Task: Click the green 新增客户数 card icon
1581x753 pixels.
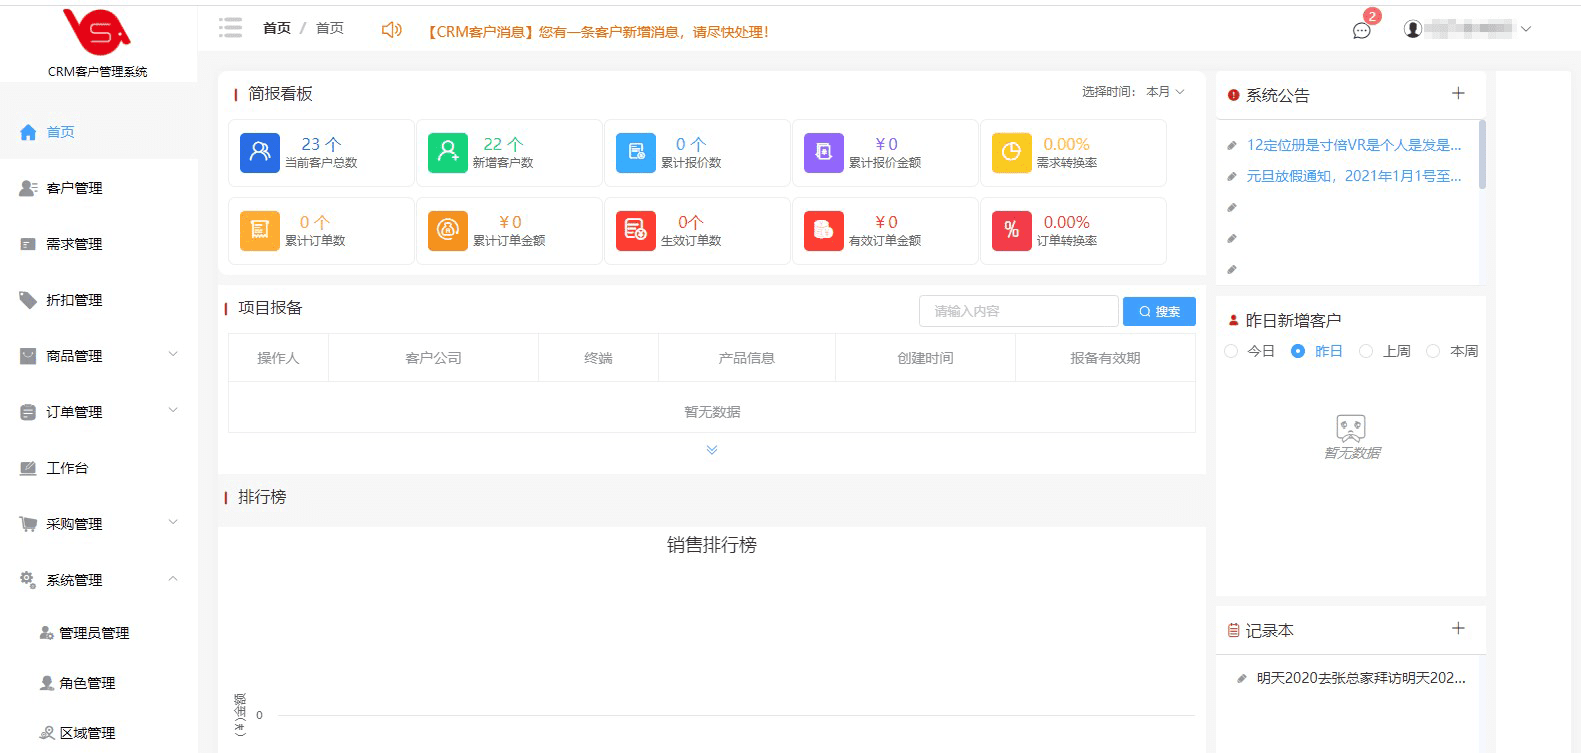Action: [x=448, y=153]
